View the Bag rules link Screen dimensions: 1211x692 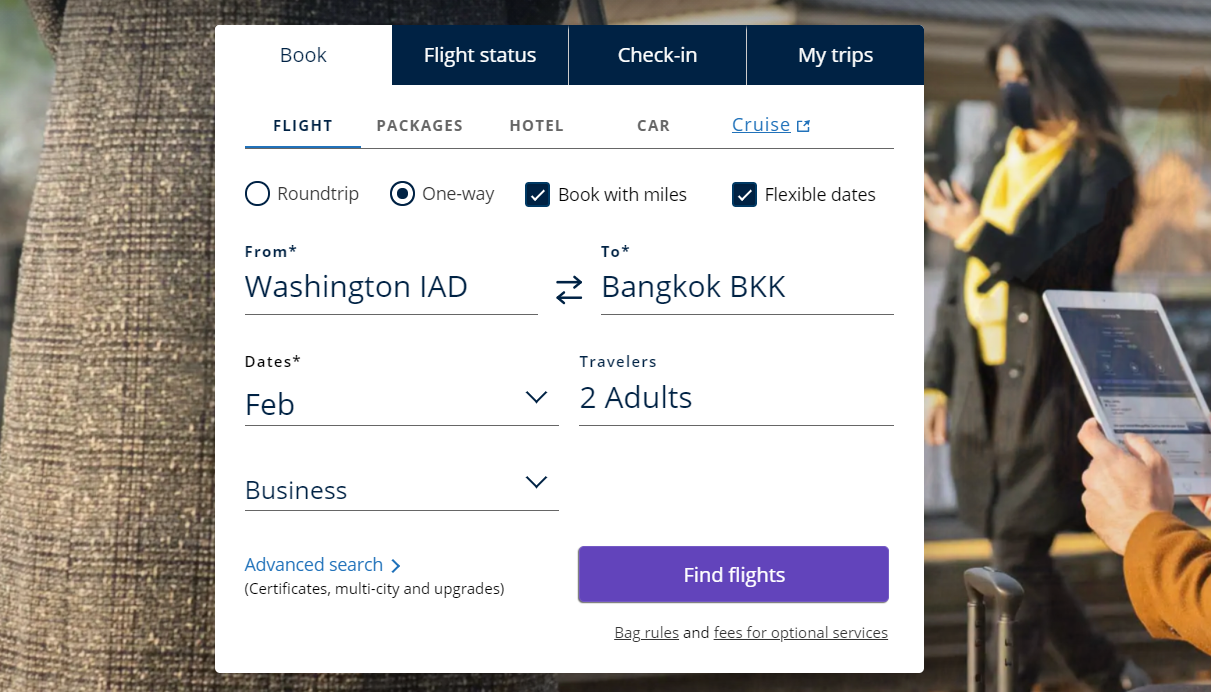point(646,632)
